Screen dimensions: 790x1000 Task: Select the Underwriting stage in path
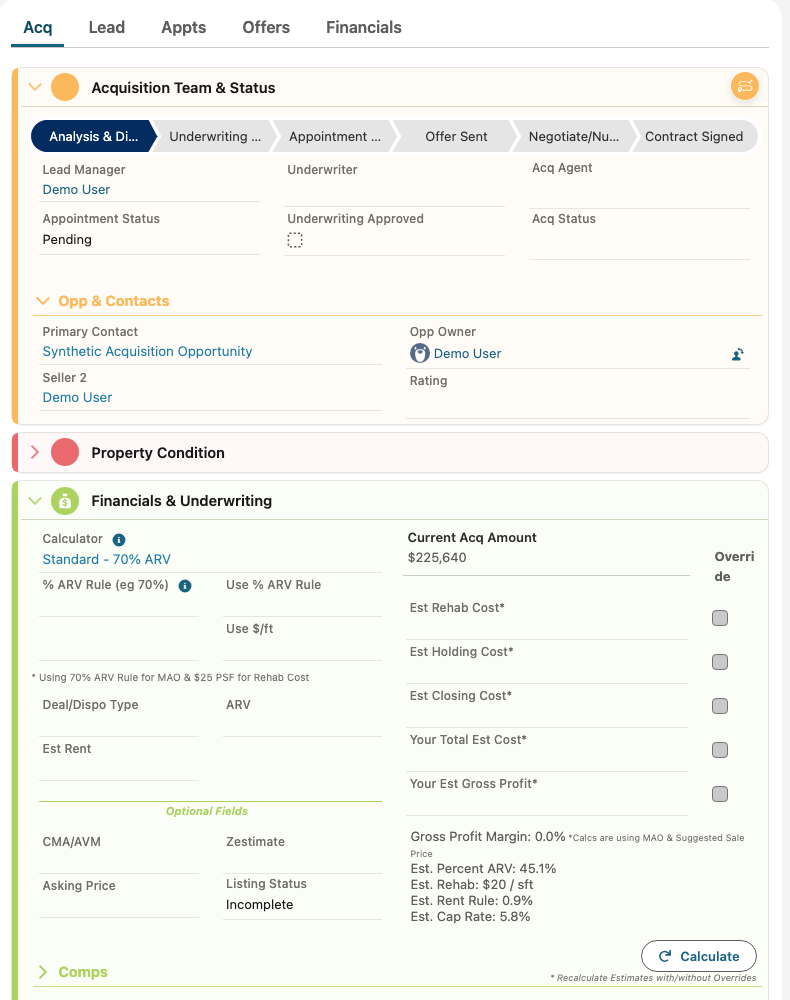pos(215,136)
